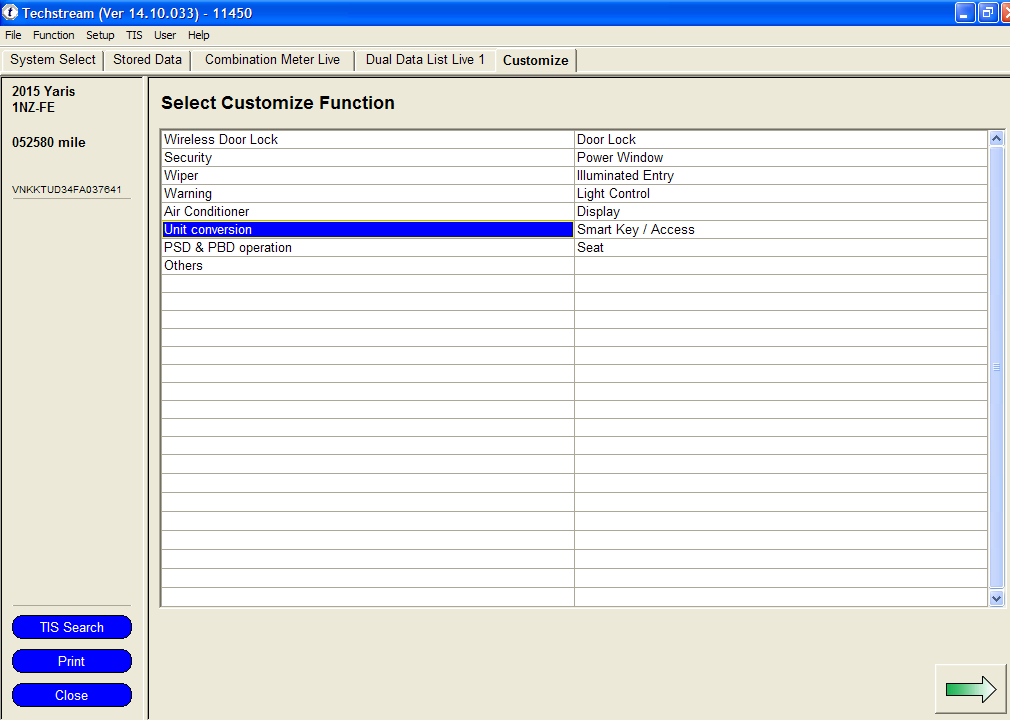Switch to the Stored Data tab
Screen dimensions: 1010x720
147,60
